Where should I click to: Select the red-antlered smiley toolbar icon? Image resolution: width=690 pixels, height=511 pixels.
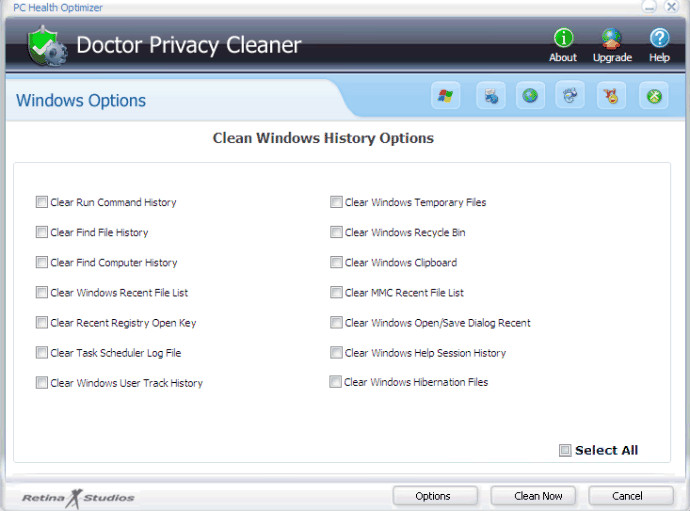coord(611,96)
